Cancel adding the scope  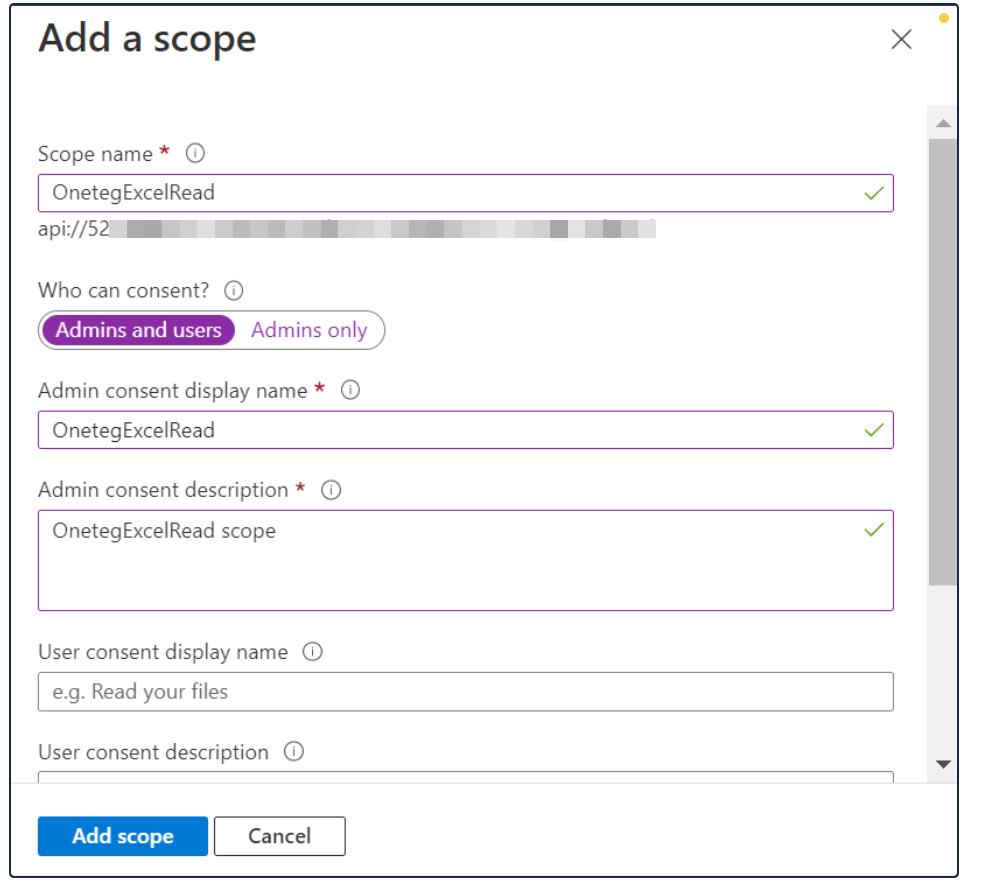279,836
